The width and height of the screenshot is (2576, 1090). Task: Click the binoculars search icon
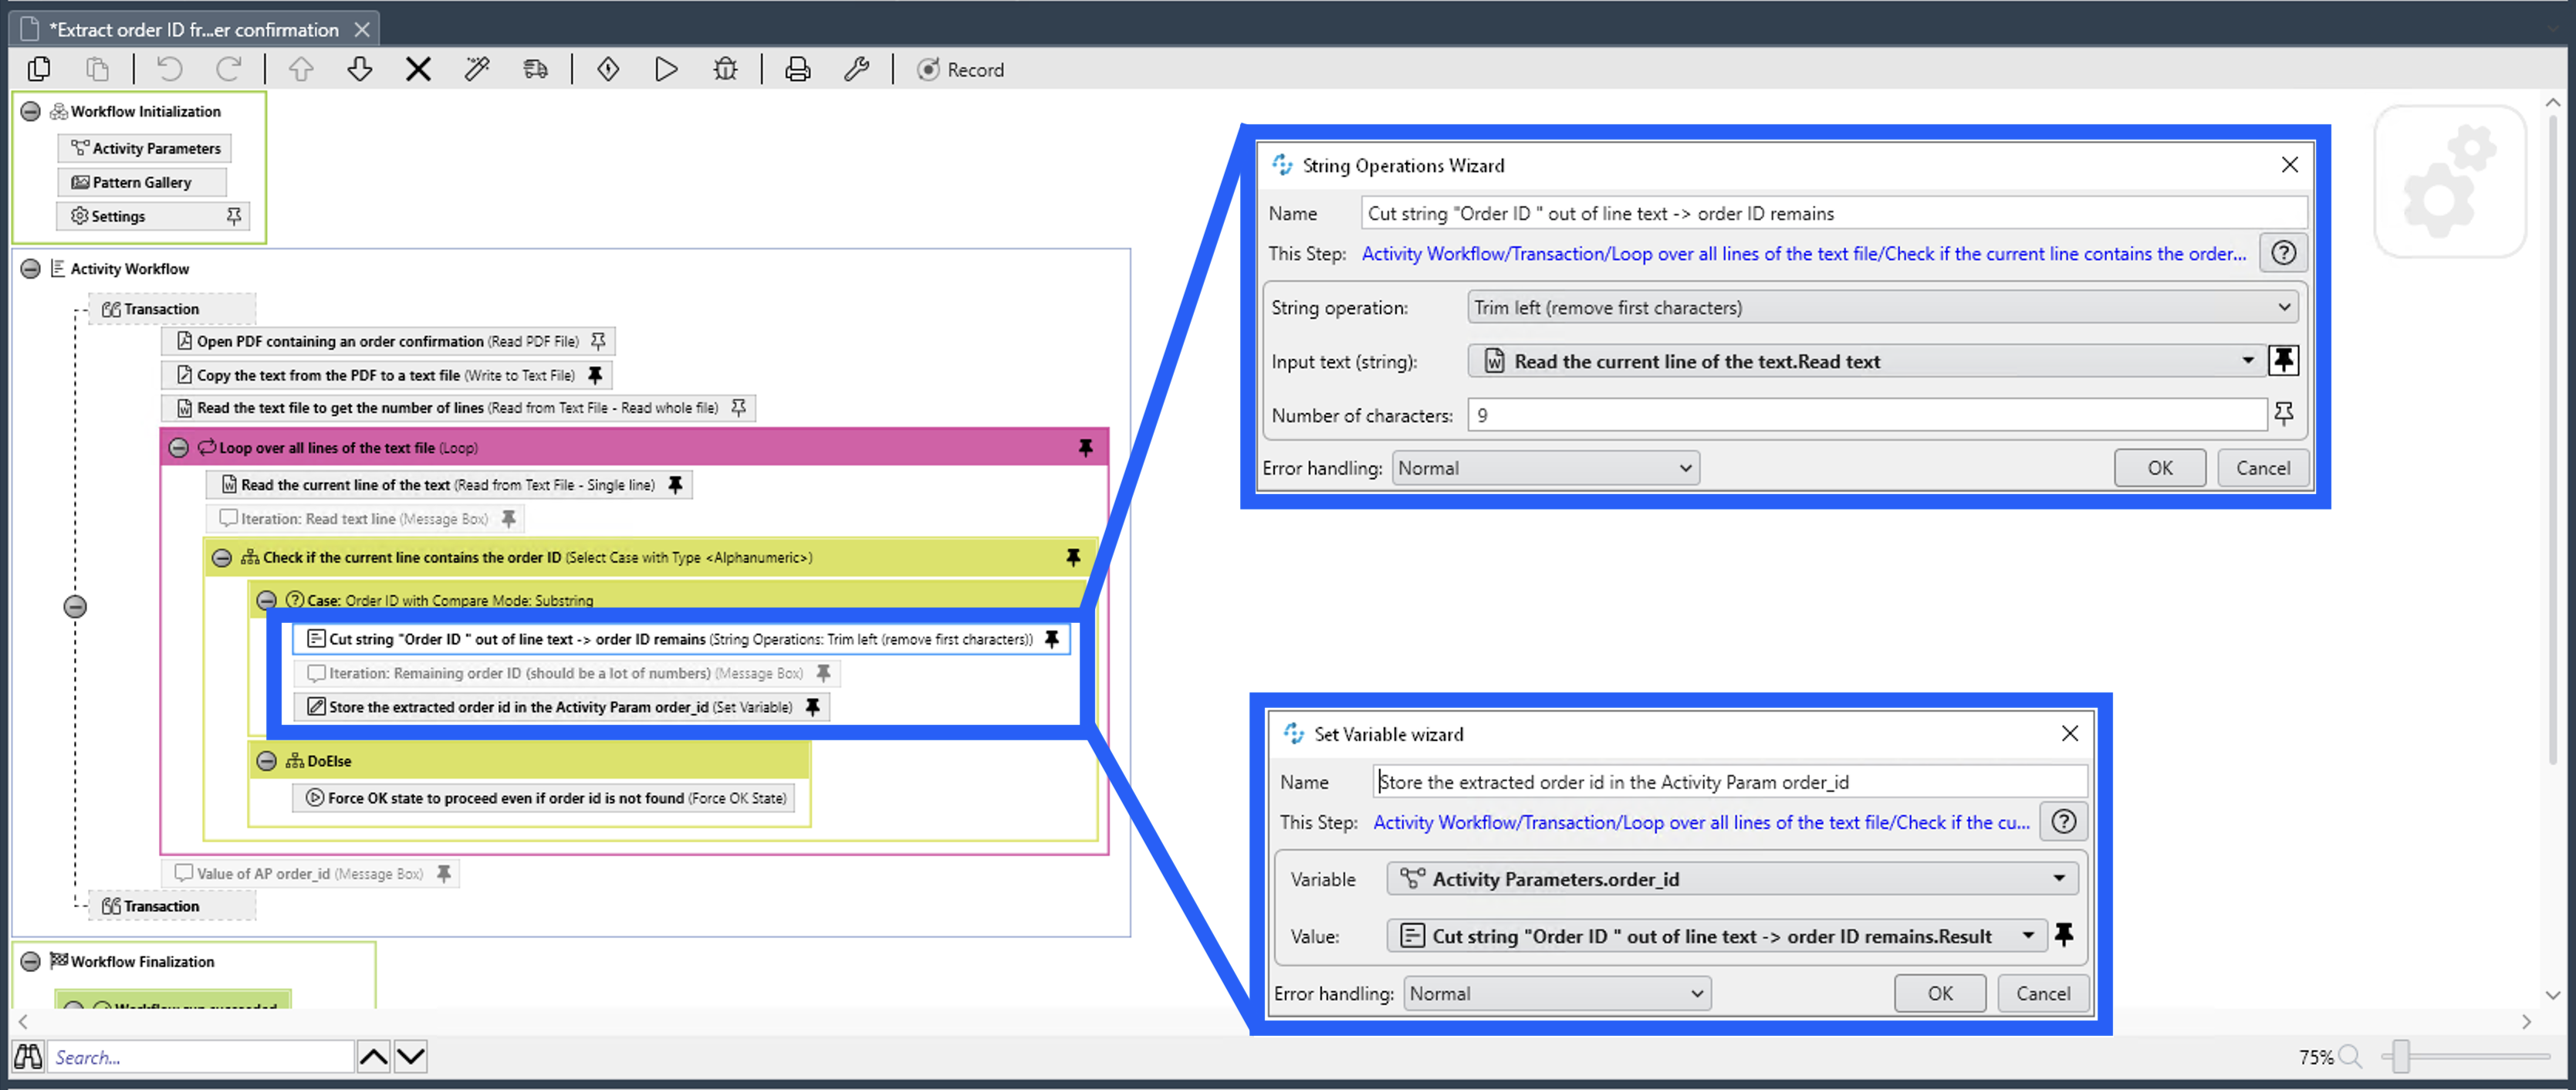(28, 1056)
